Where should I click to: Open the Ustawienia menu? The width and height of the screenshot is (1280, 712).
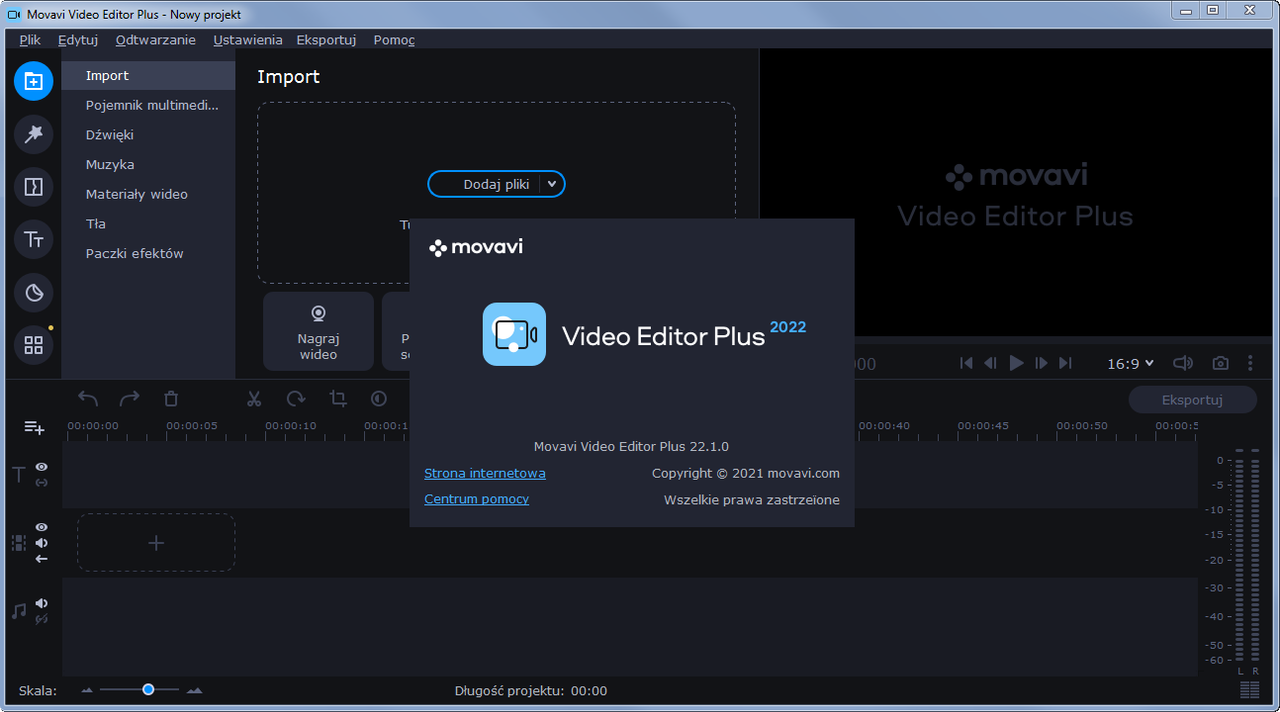tap(248, 40)
